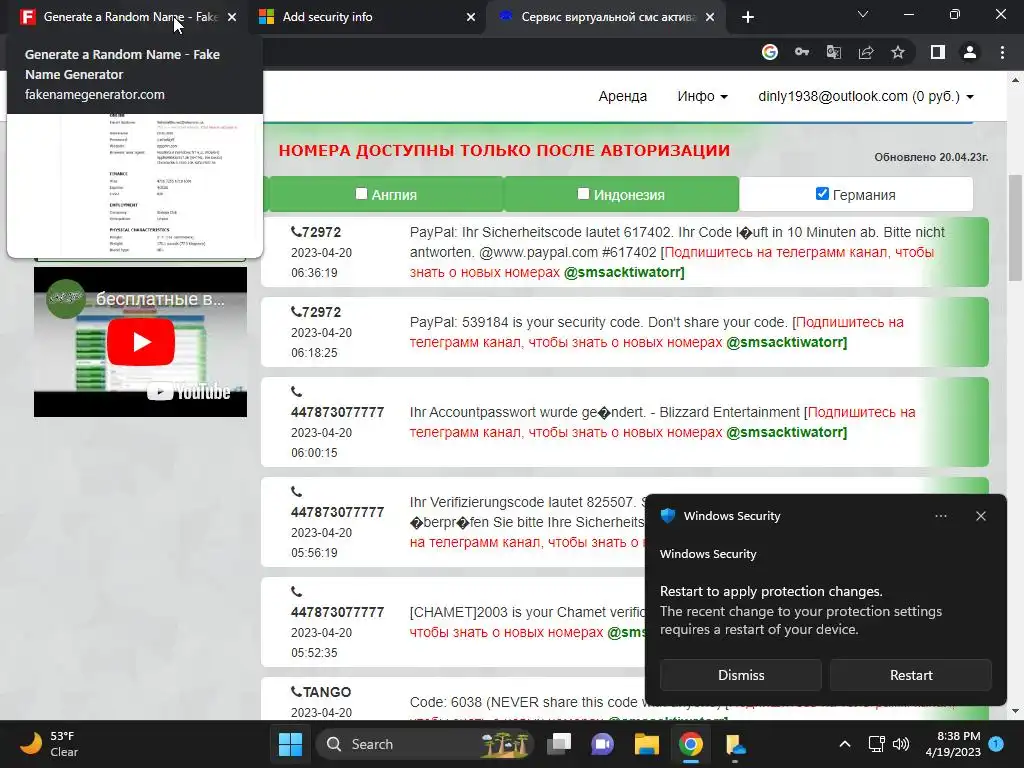This screenshot has width=1024, height=768.
Task: Open the clock showing 8:38 PM
Action: tap(953, 744)
